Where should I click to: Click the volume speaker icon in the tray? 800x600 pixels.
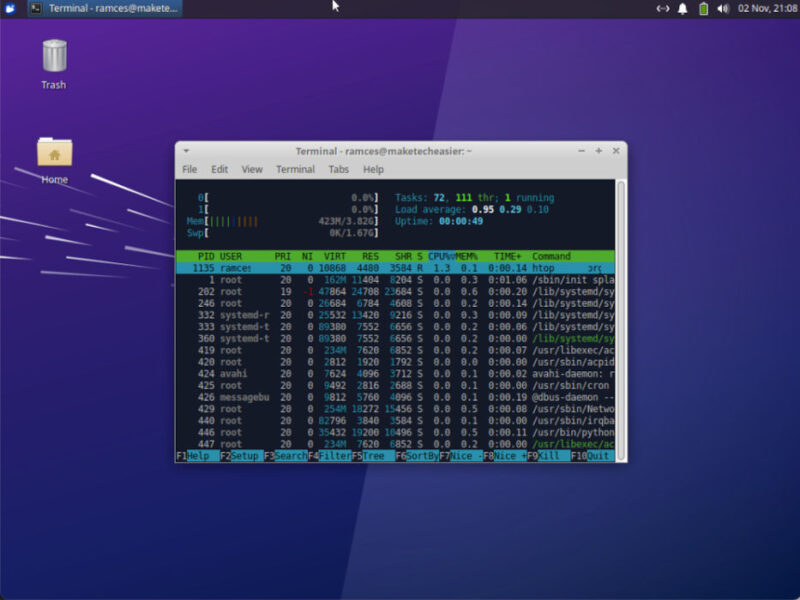[x=721, y=8]
